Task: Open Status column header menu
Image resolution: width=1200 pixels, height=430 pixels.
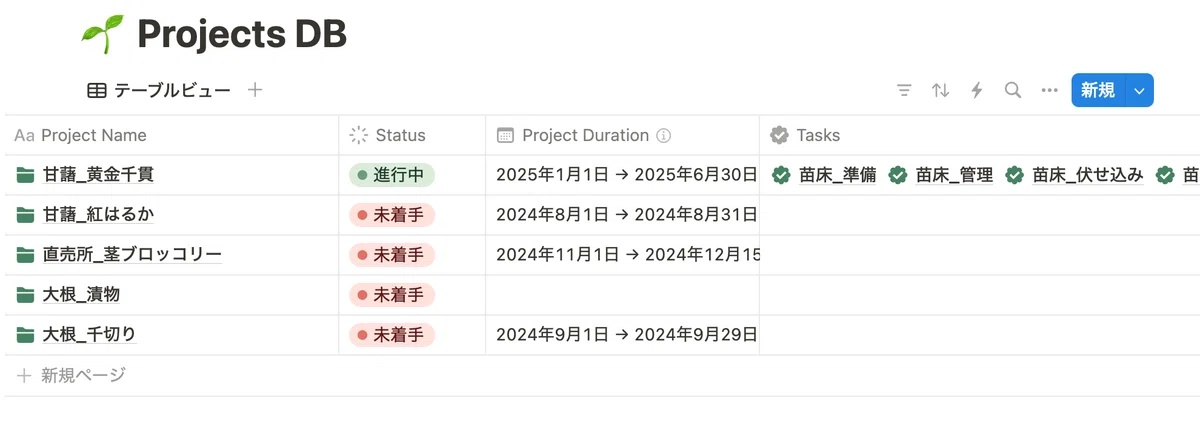Action: tap(412, 135)
